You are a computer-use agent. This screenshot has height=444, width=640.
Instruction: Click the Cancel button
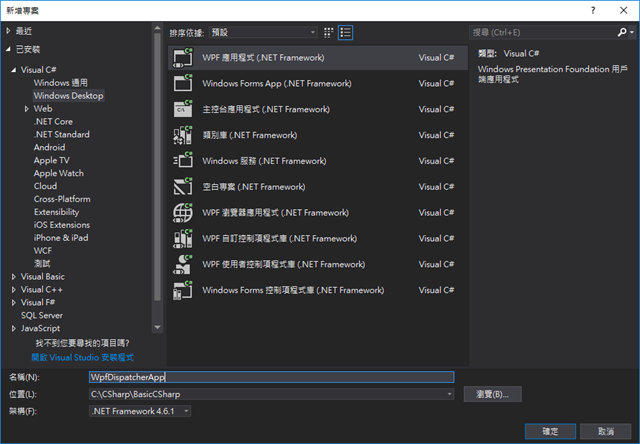[x=606, y=431]
